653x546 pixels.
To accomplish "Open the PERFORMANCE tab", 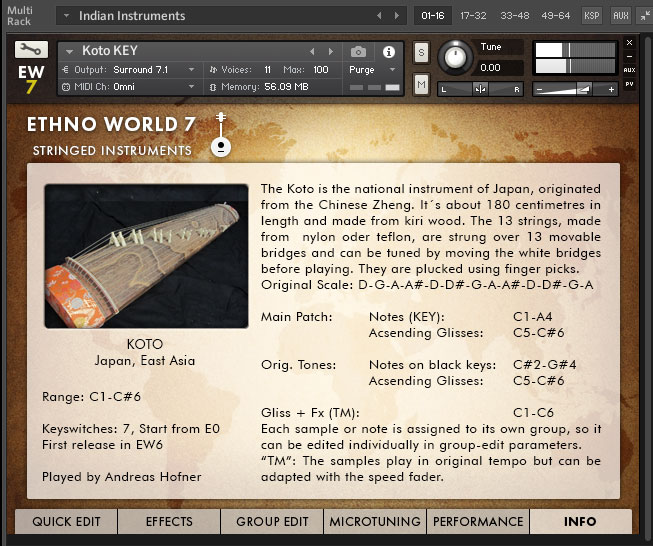I will click(478, 521).
